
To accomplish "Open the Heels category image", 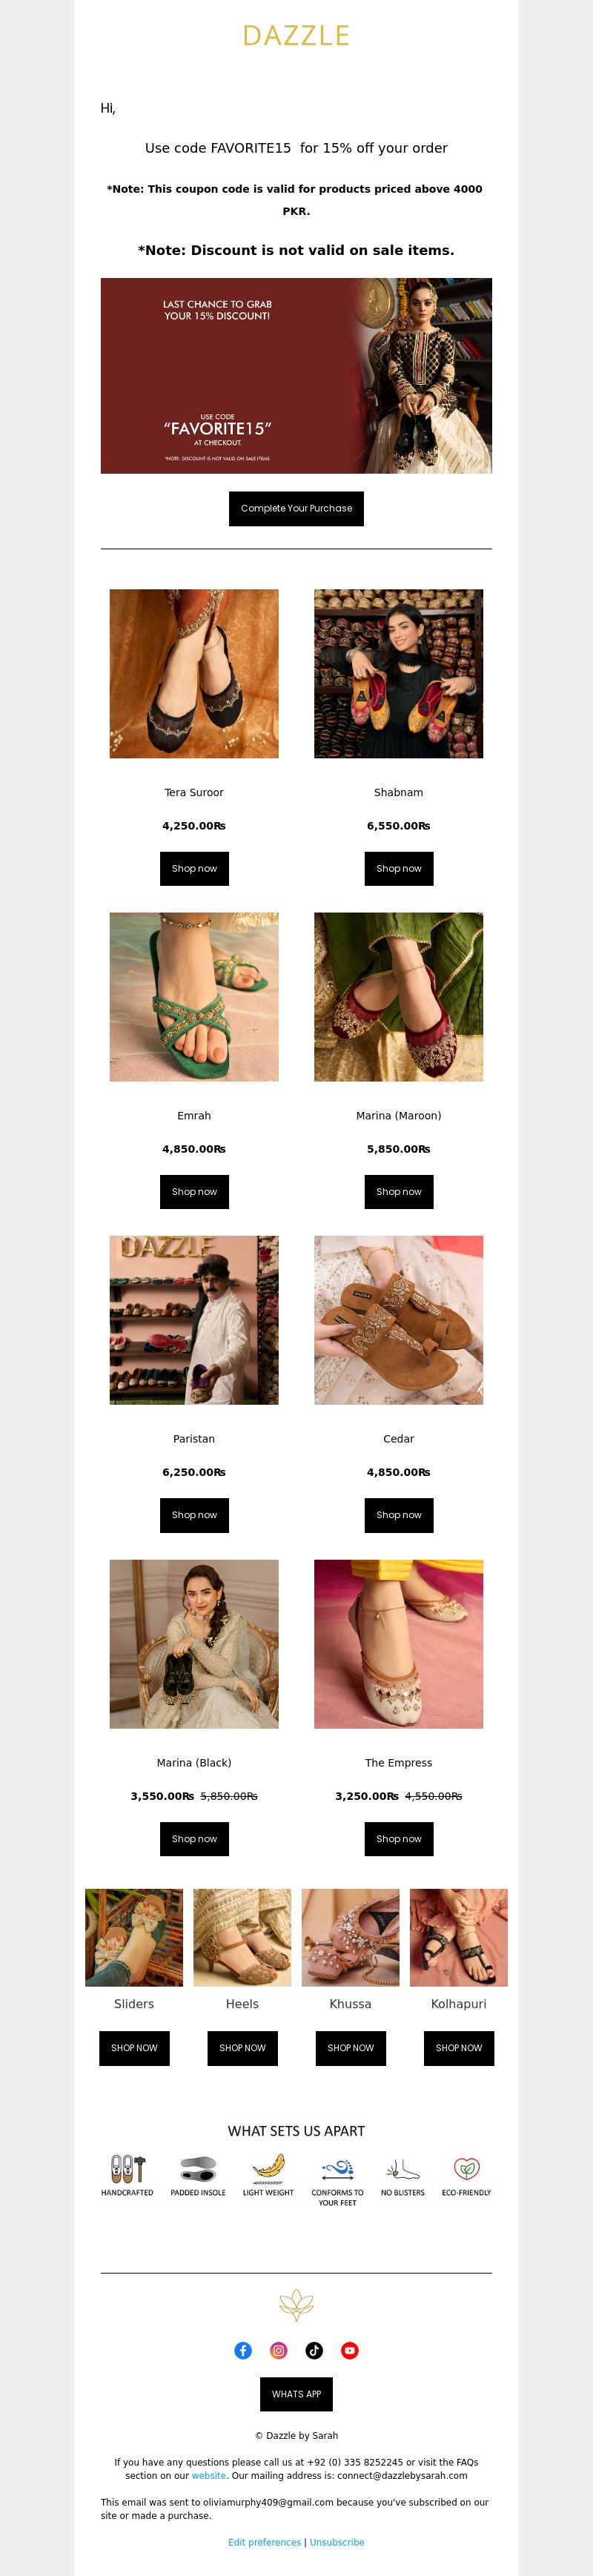I will (x=242, y=1936).
